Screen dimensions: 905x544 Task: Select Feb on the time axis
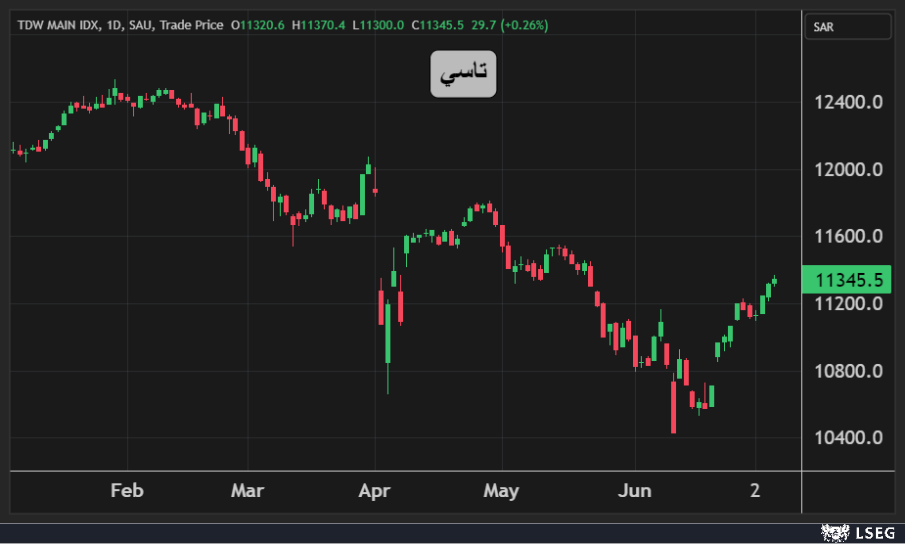coord(126,491)
